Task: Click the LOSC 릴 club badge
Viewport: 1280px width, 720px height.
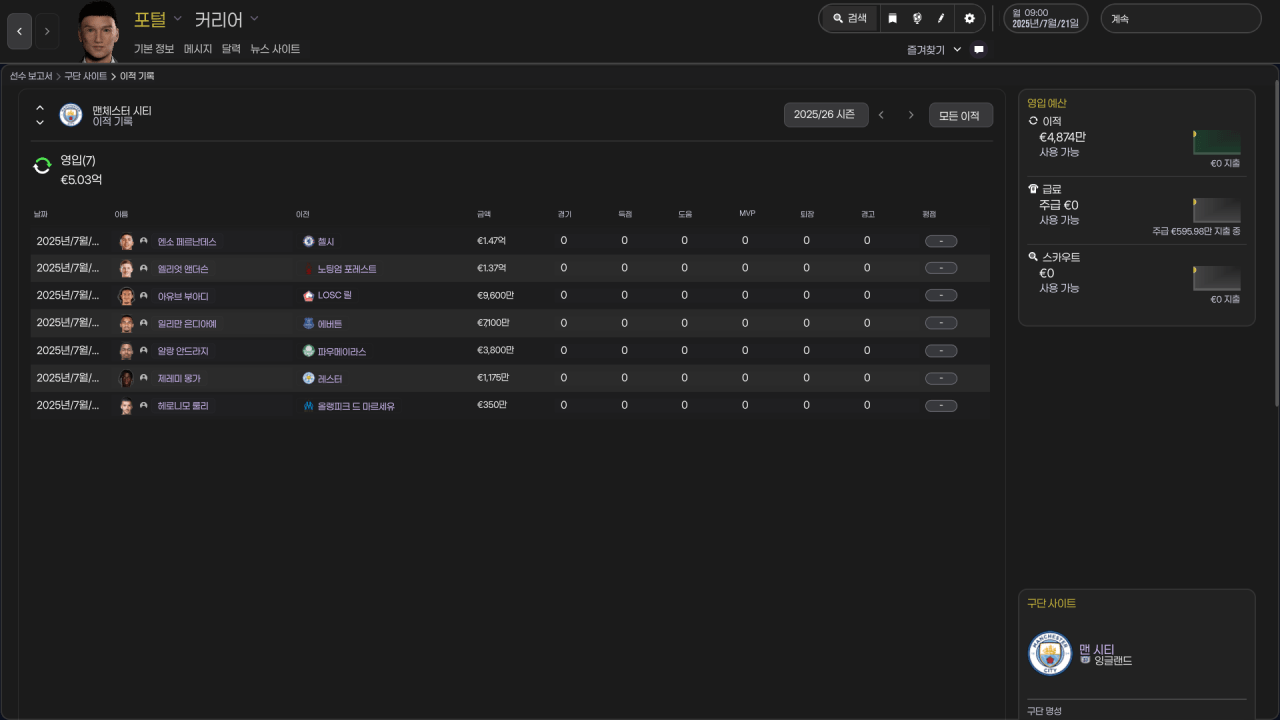Action: (x=308, y=296)
